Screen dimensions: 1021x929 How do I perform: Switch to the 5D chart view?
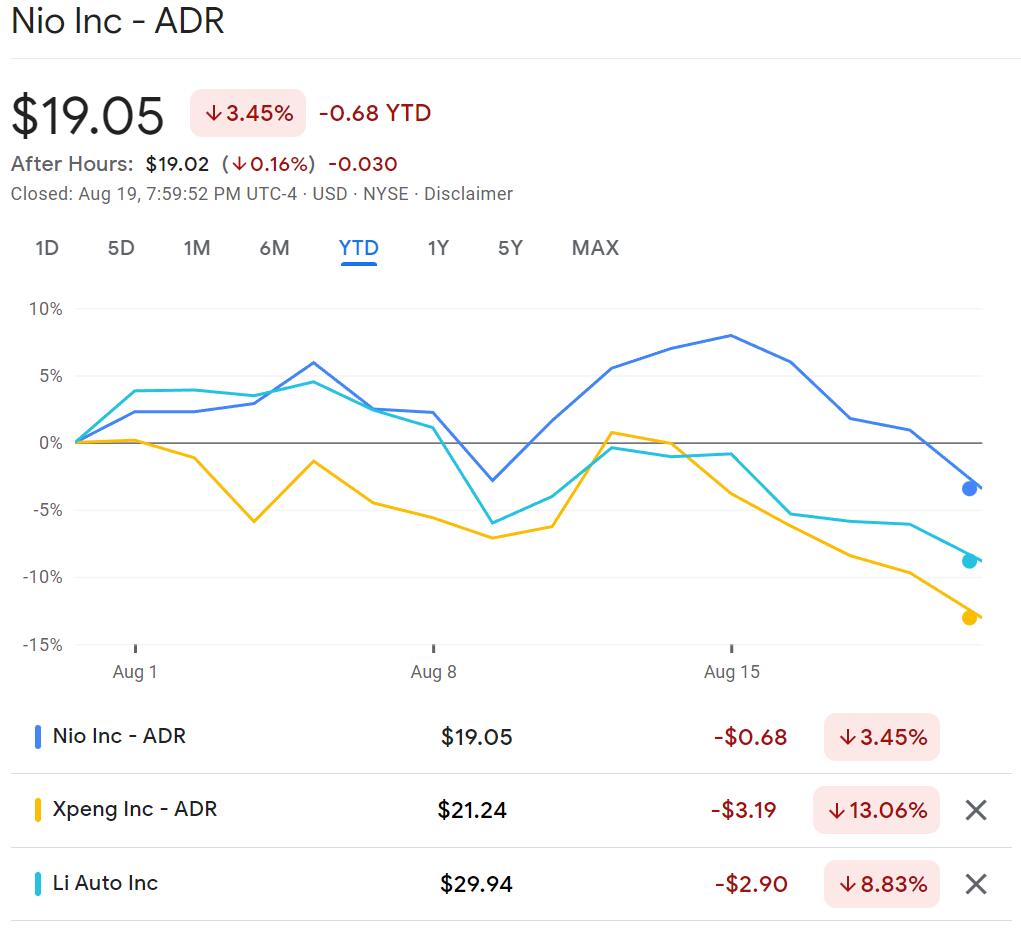click(x=120, y=248)
